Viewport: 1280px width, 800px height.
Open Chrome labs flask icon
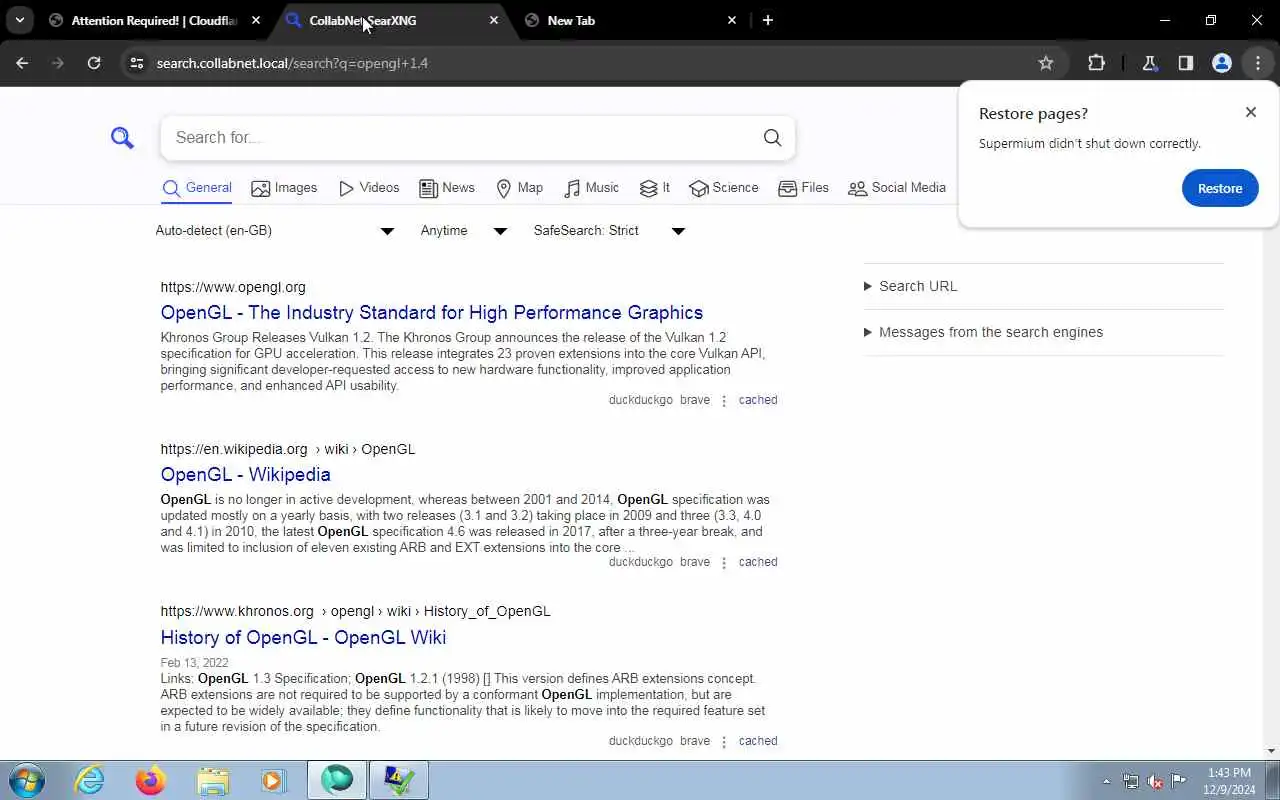[1150, 63]
